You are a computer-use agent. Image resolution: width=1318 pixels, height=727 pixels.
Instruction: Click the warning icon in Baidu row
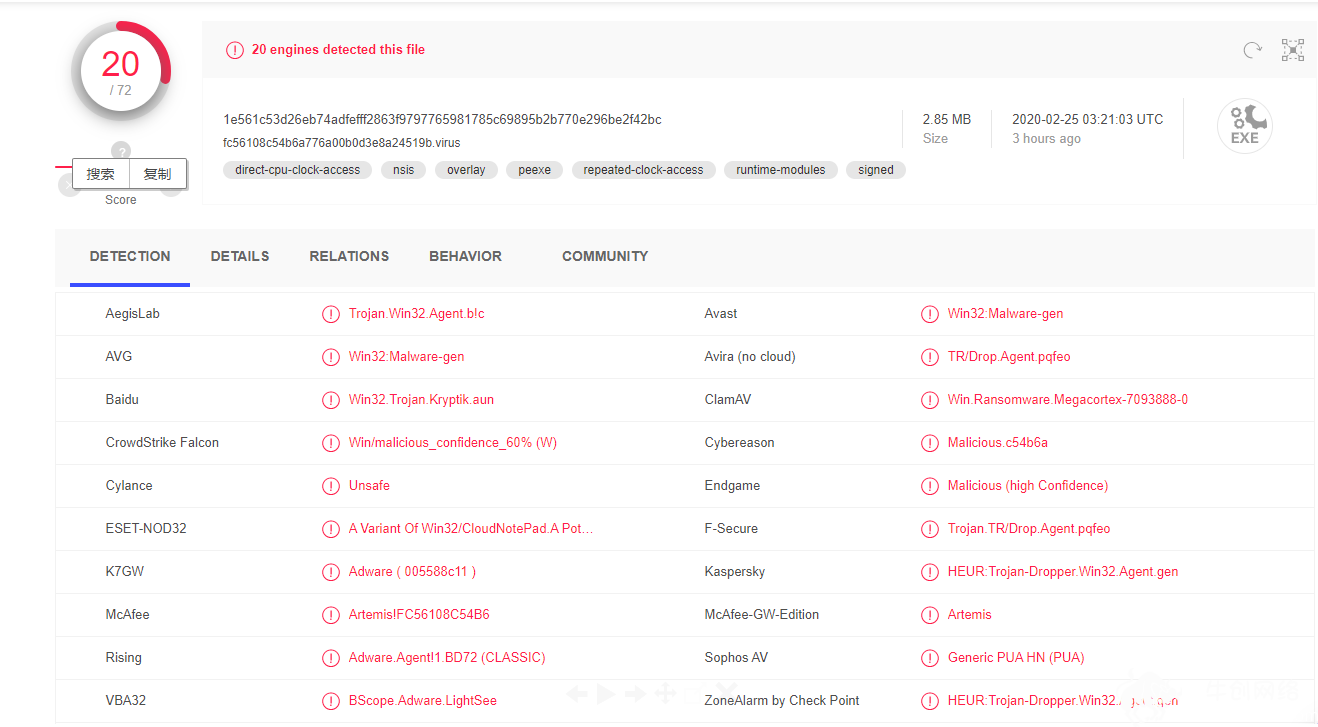pos(331,400)
